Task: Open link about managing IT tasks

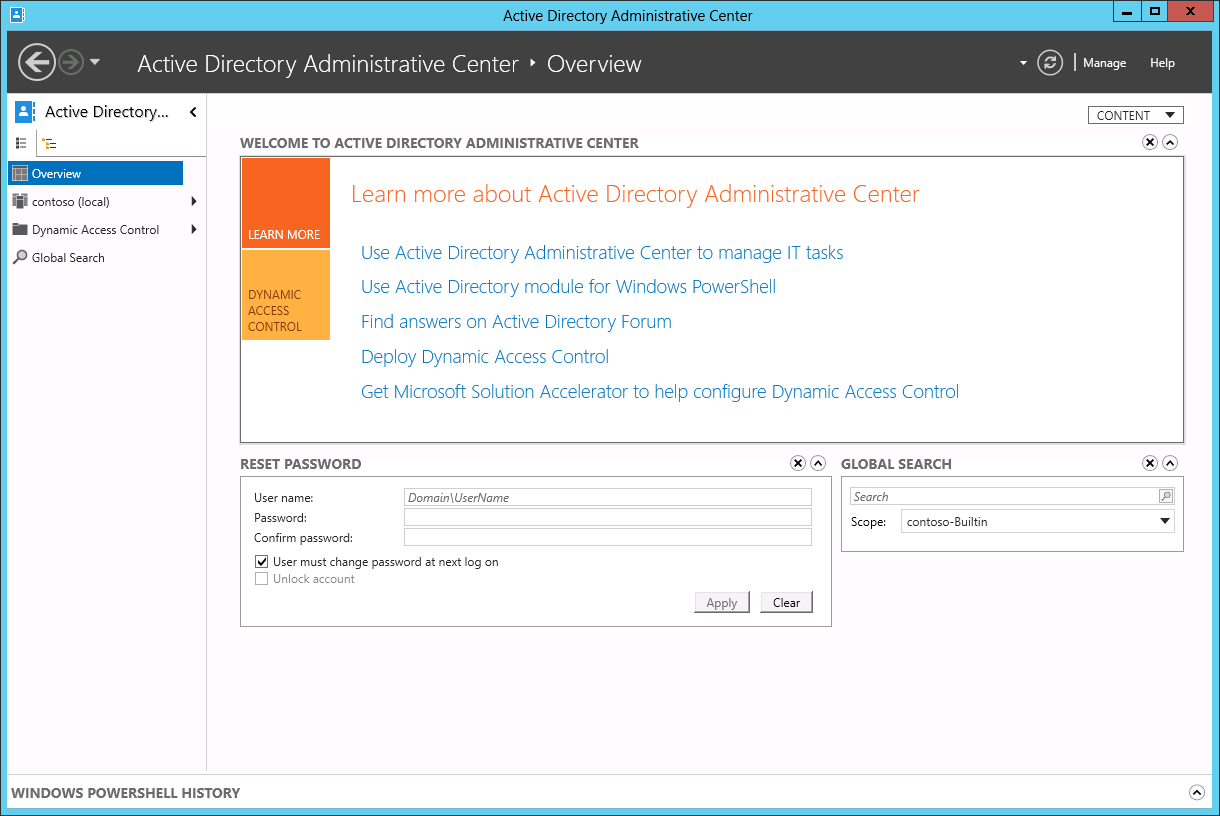Action: point(602,253)
